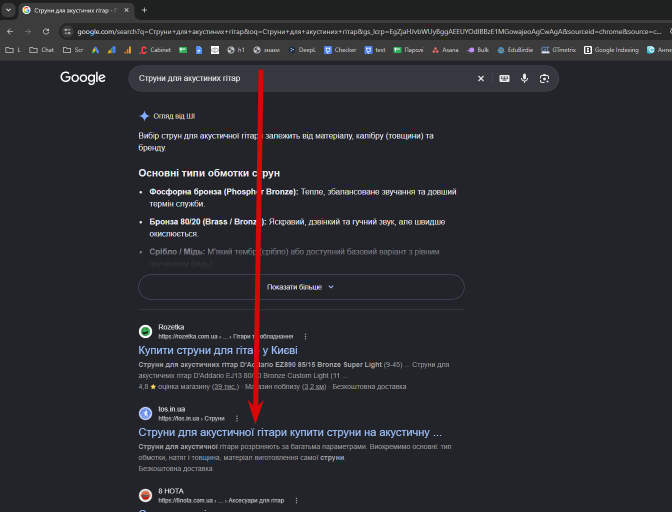Open the Asana bookmark

(445, 50)
